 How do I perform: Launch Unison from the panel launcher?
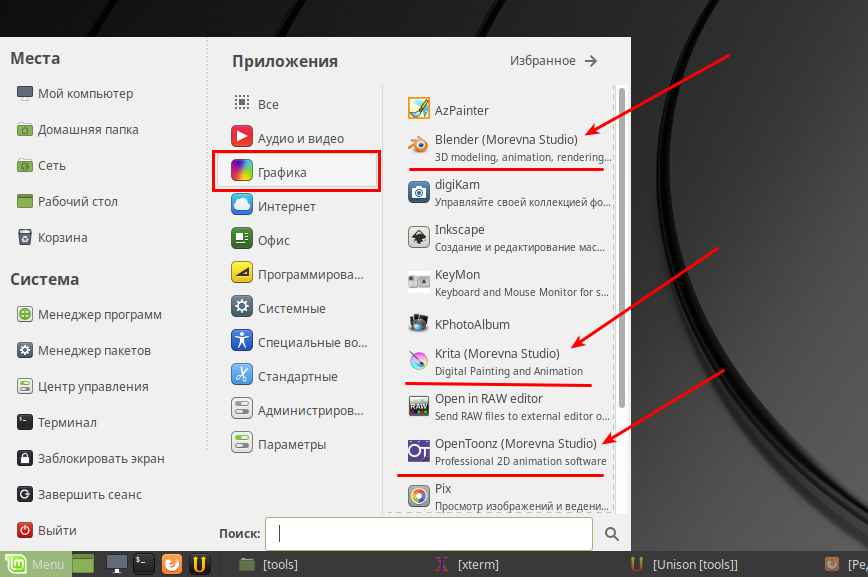(x=199, y=564)
